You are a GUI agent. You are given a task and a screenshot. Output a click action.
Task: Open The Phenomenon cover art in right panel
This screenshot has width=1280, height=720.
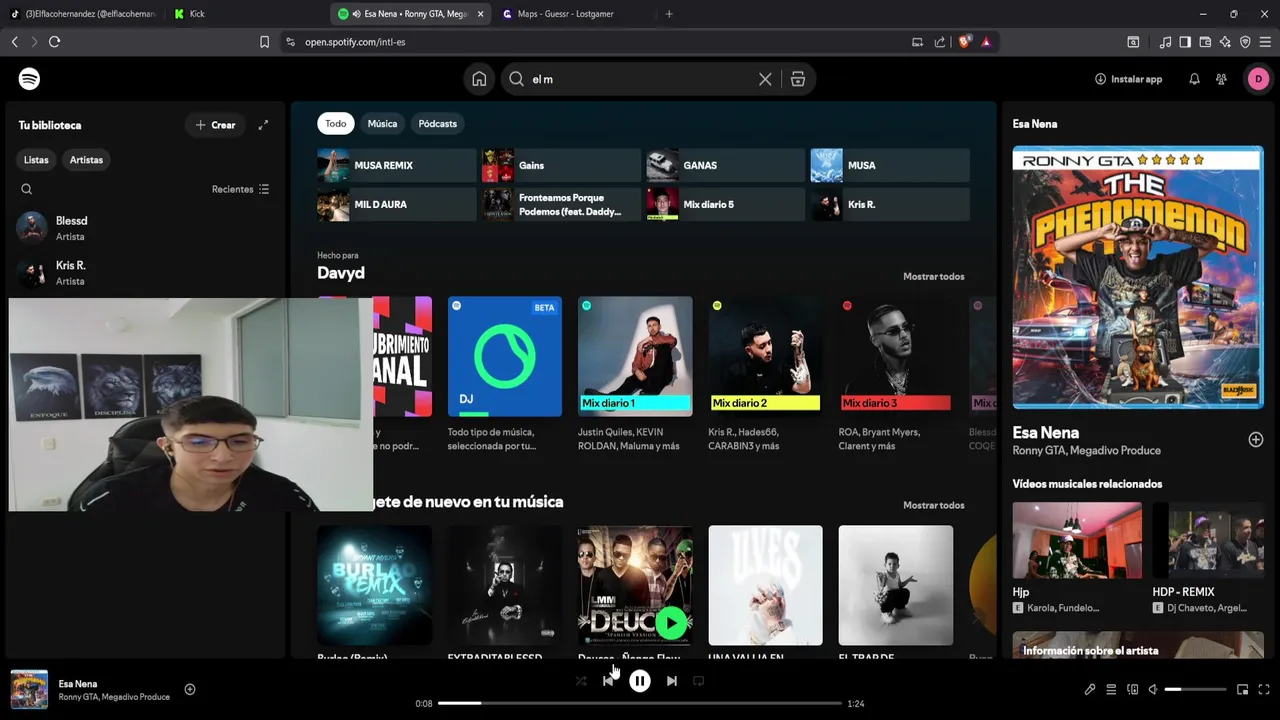[x=1138, y=277]
